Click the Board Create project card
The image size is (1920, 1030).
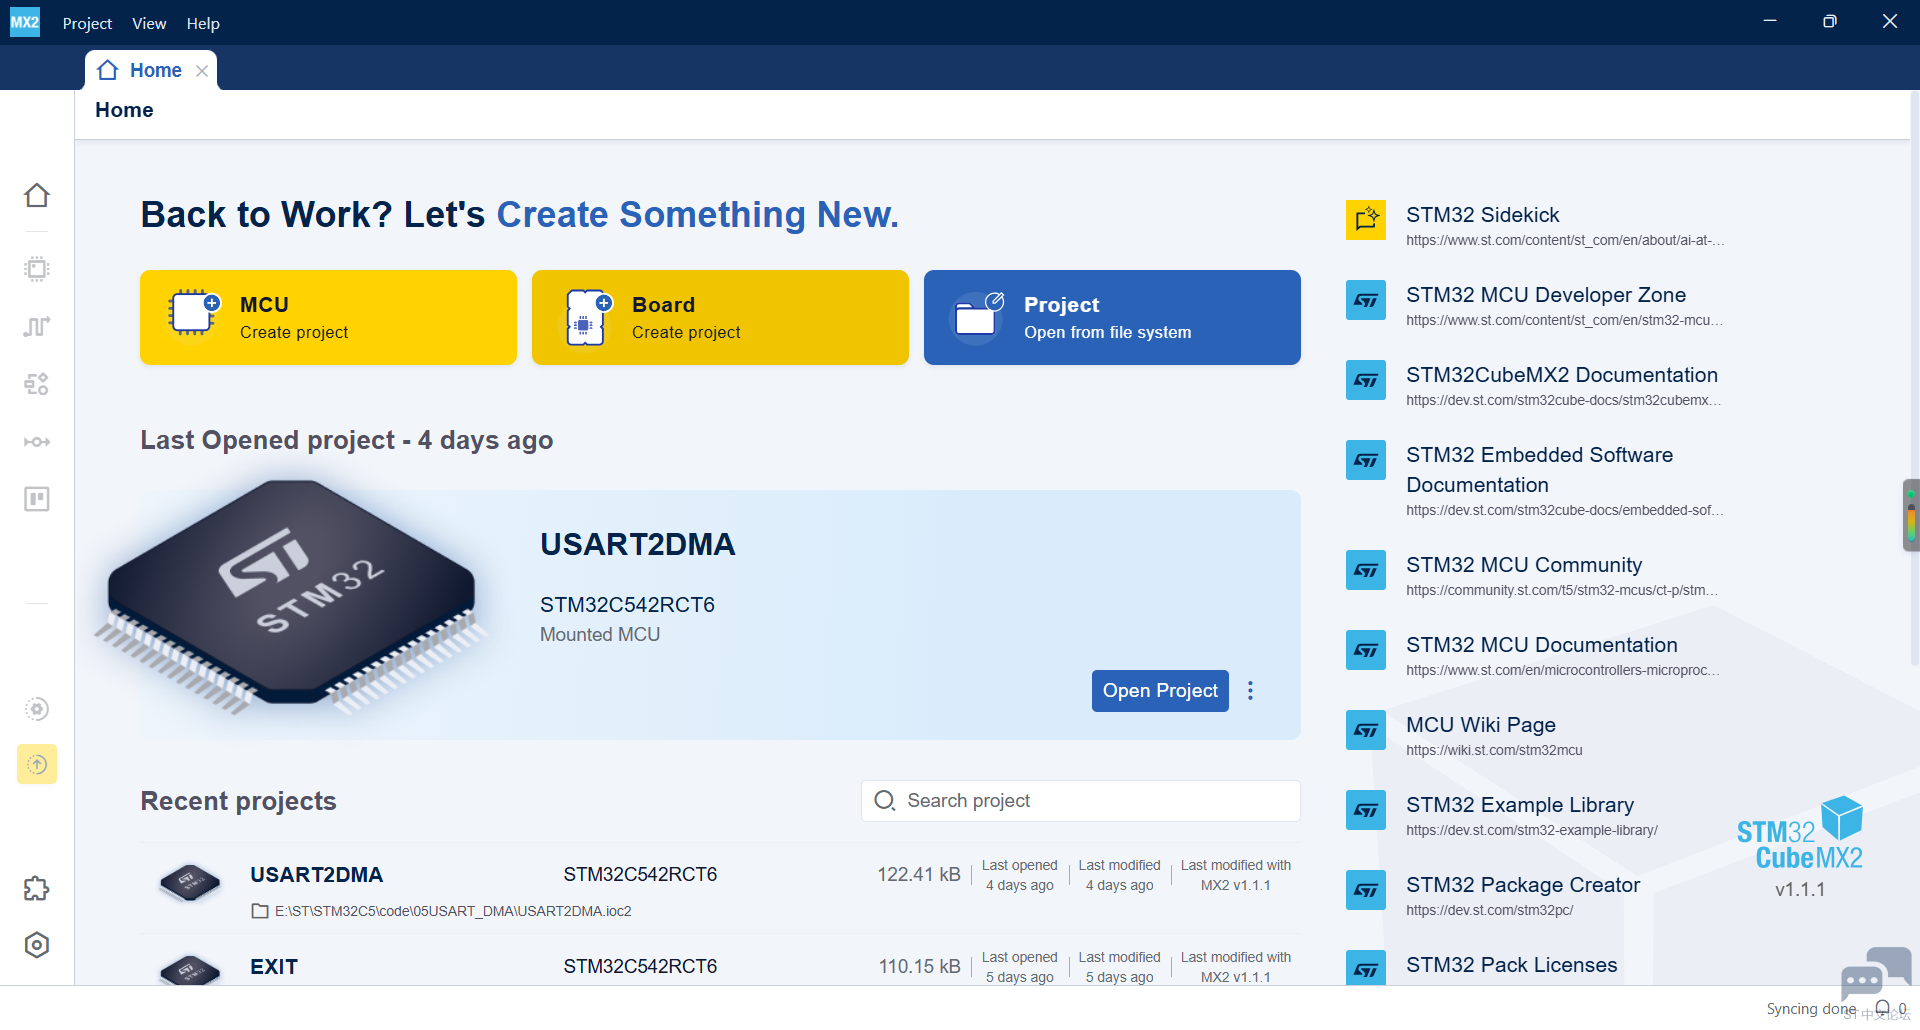(720, 317)
